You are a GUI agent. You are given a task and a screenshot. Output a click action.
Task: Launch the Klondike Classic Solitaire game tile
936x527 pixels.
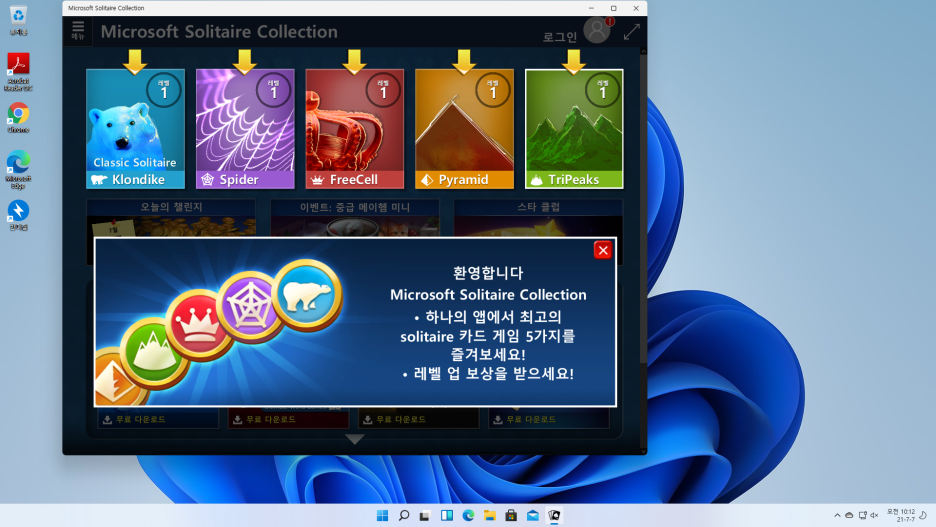click(x=136, y=129)
